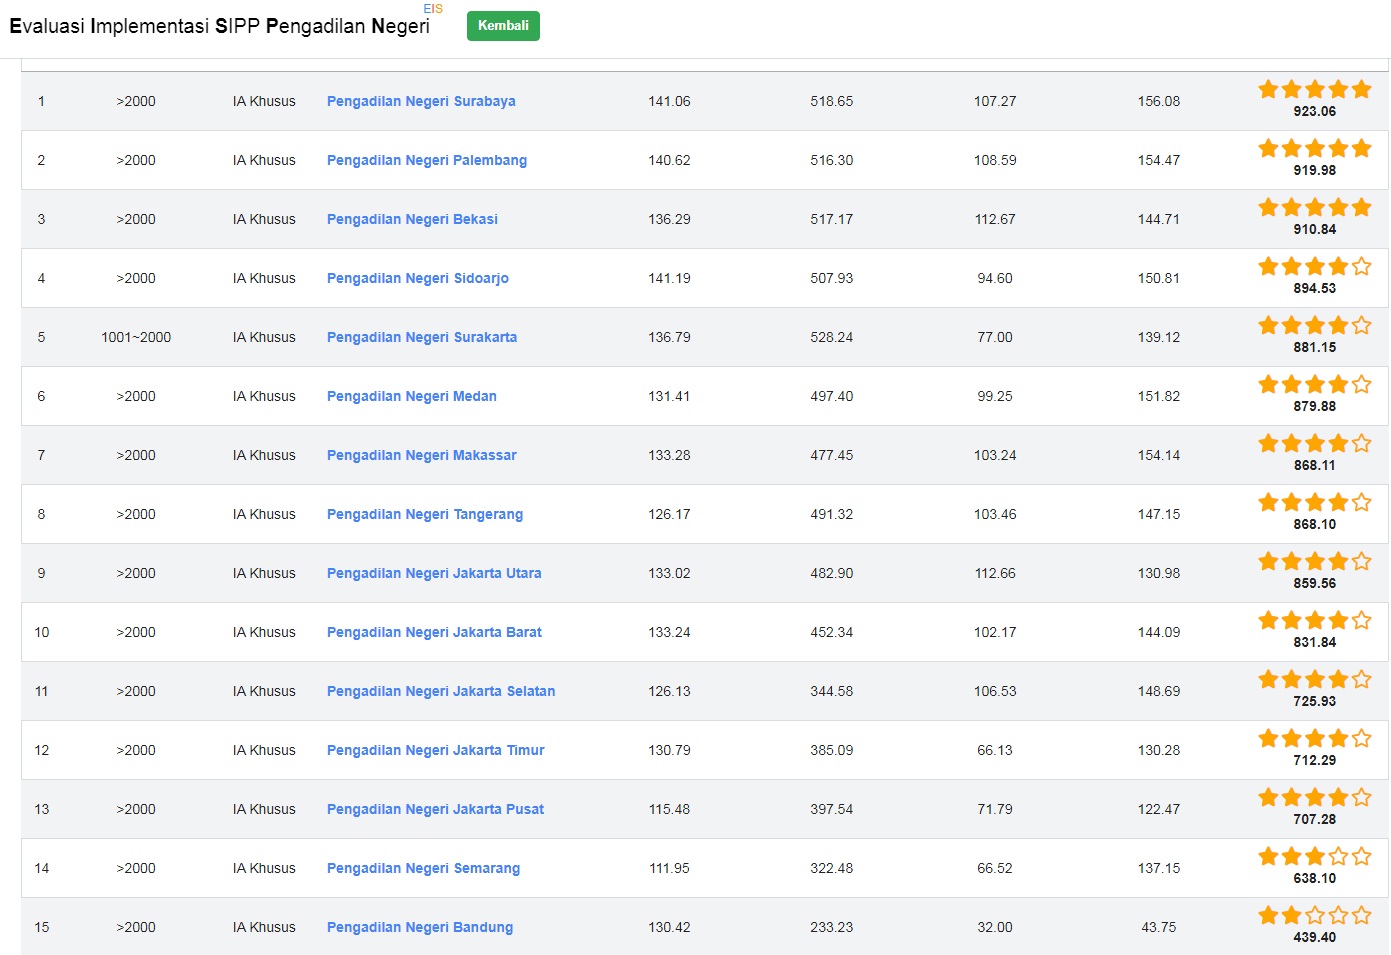Open Pengadilan Negeri Jakarta Utara link
This screenshot has height=955, width=1391.
[434, 573]
